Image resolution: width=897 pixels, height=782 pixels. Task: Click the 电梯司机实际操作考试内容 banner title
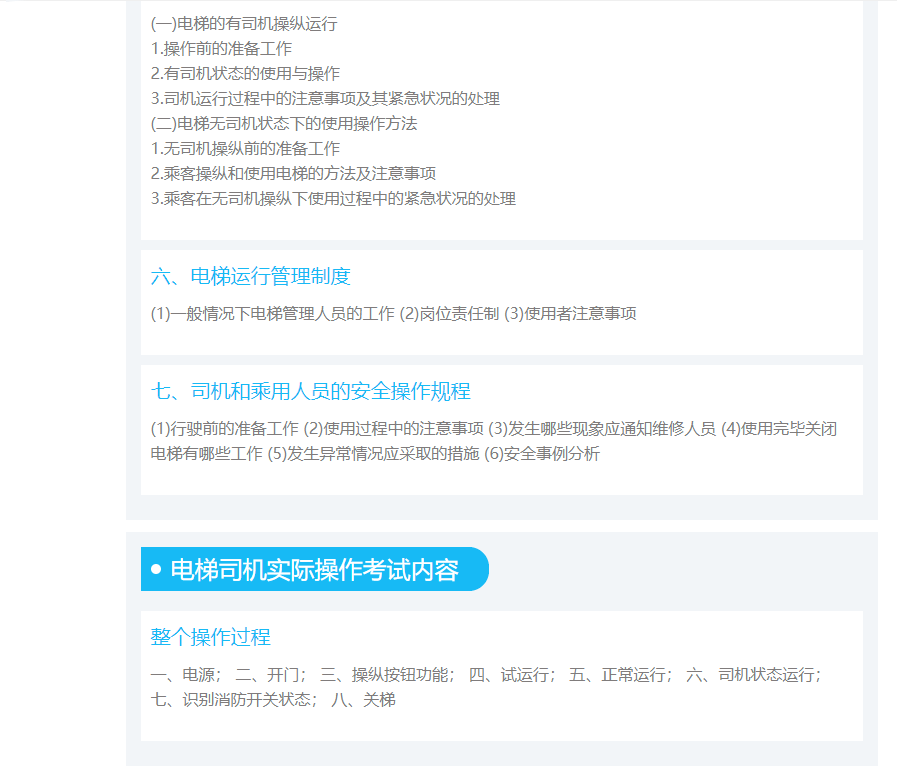pos(314,570)
